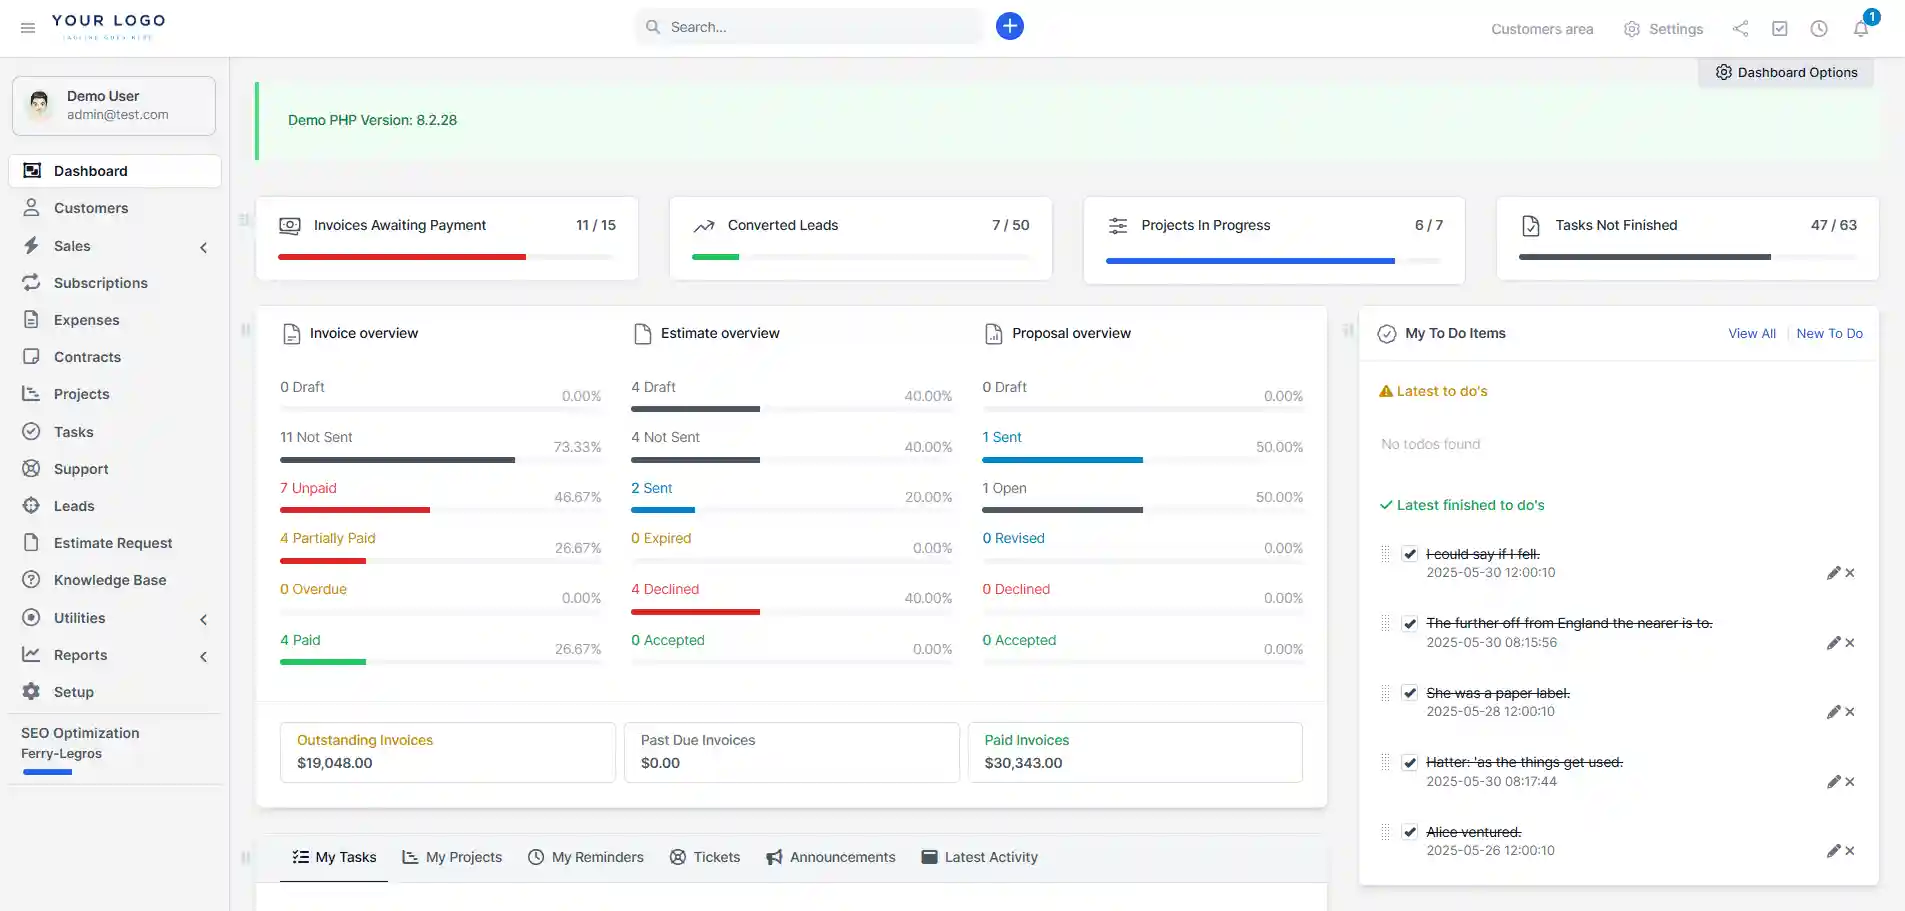1905x911 pixels.
Task: Uncheck the 'She was a paper label' todo
Action: pos(1410,693)
